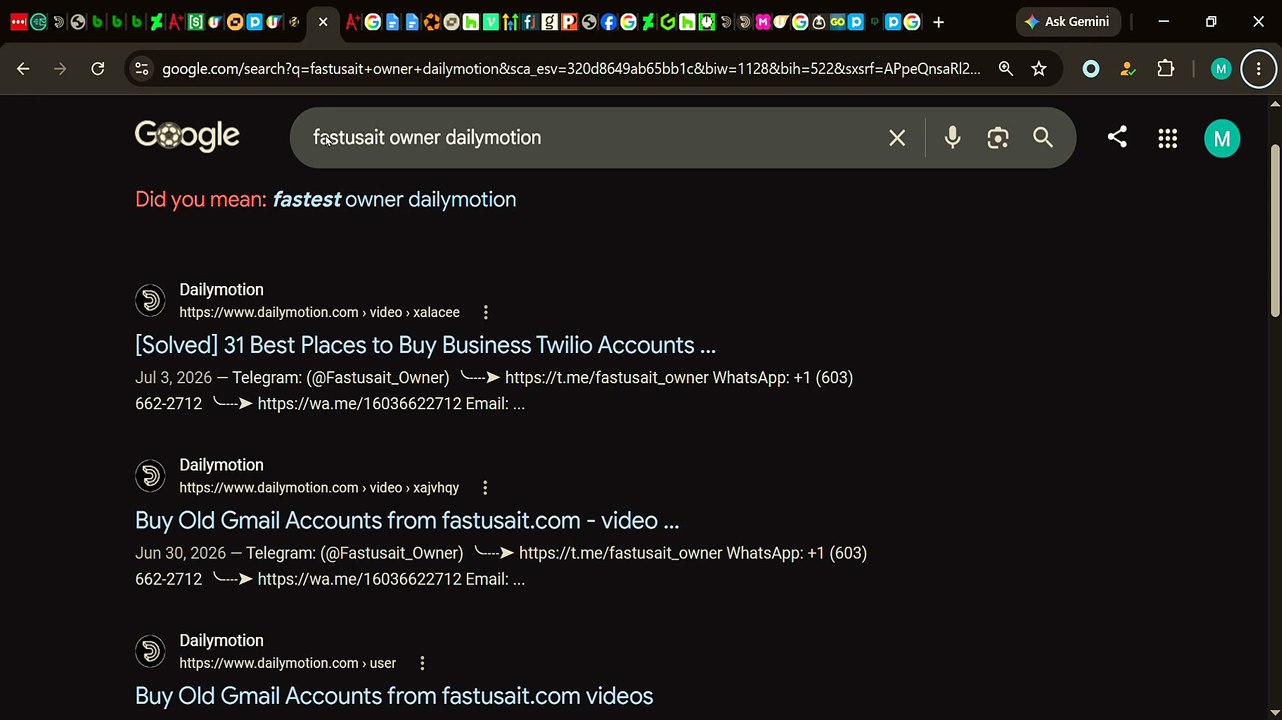Viewport: 1282px width, 720px height.
Task: Click the dailymotion.com › user URL breadcrumb
Action: point(288,663)
